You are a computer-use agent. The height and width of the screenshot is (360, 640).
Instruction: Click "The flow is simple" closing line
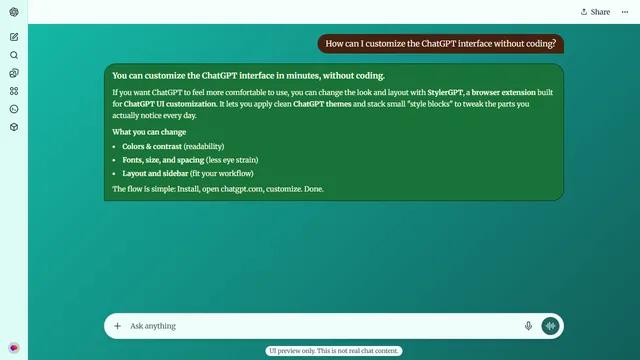click(218, 189)
